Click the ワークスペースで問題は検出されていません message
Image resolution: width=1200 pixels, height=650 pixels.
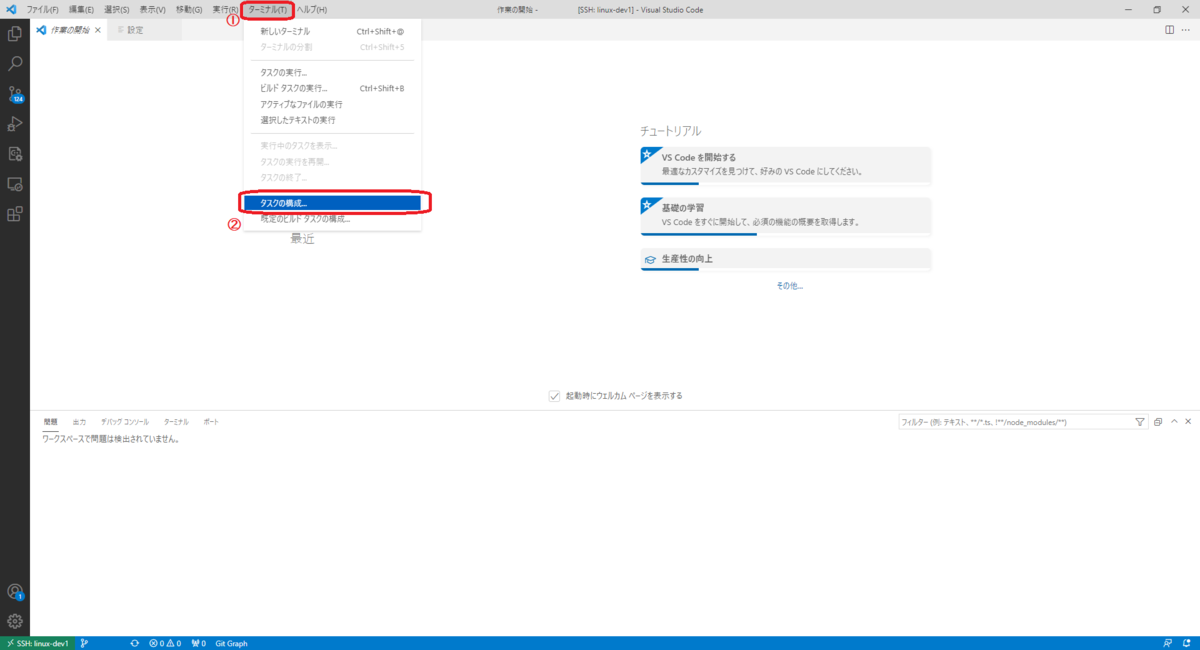(x=110, y=439)
